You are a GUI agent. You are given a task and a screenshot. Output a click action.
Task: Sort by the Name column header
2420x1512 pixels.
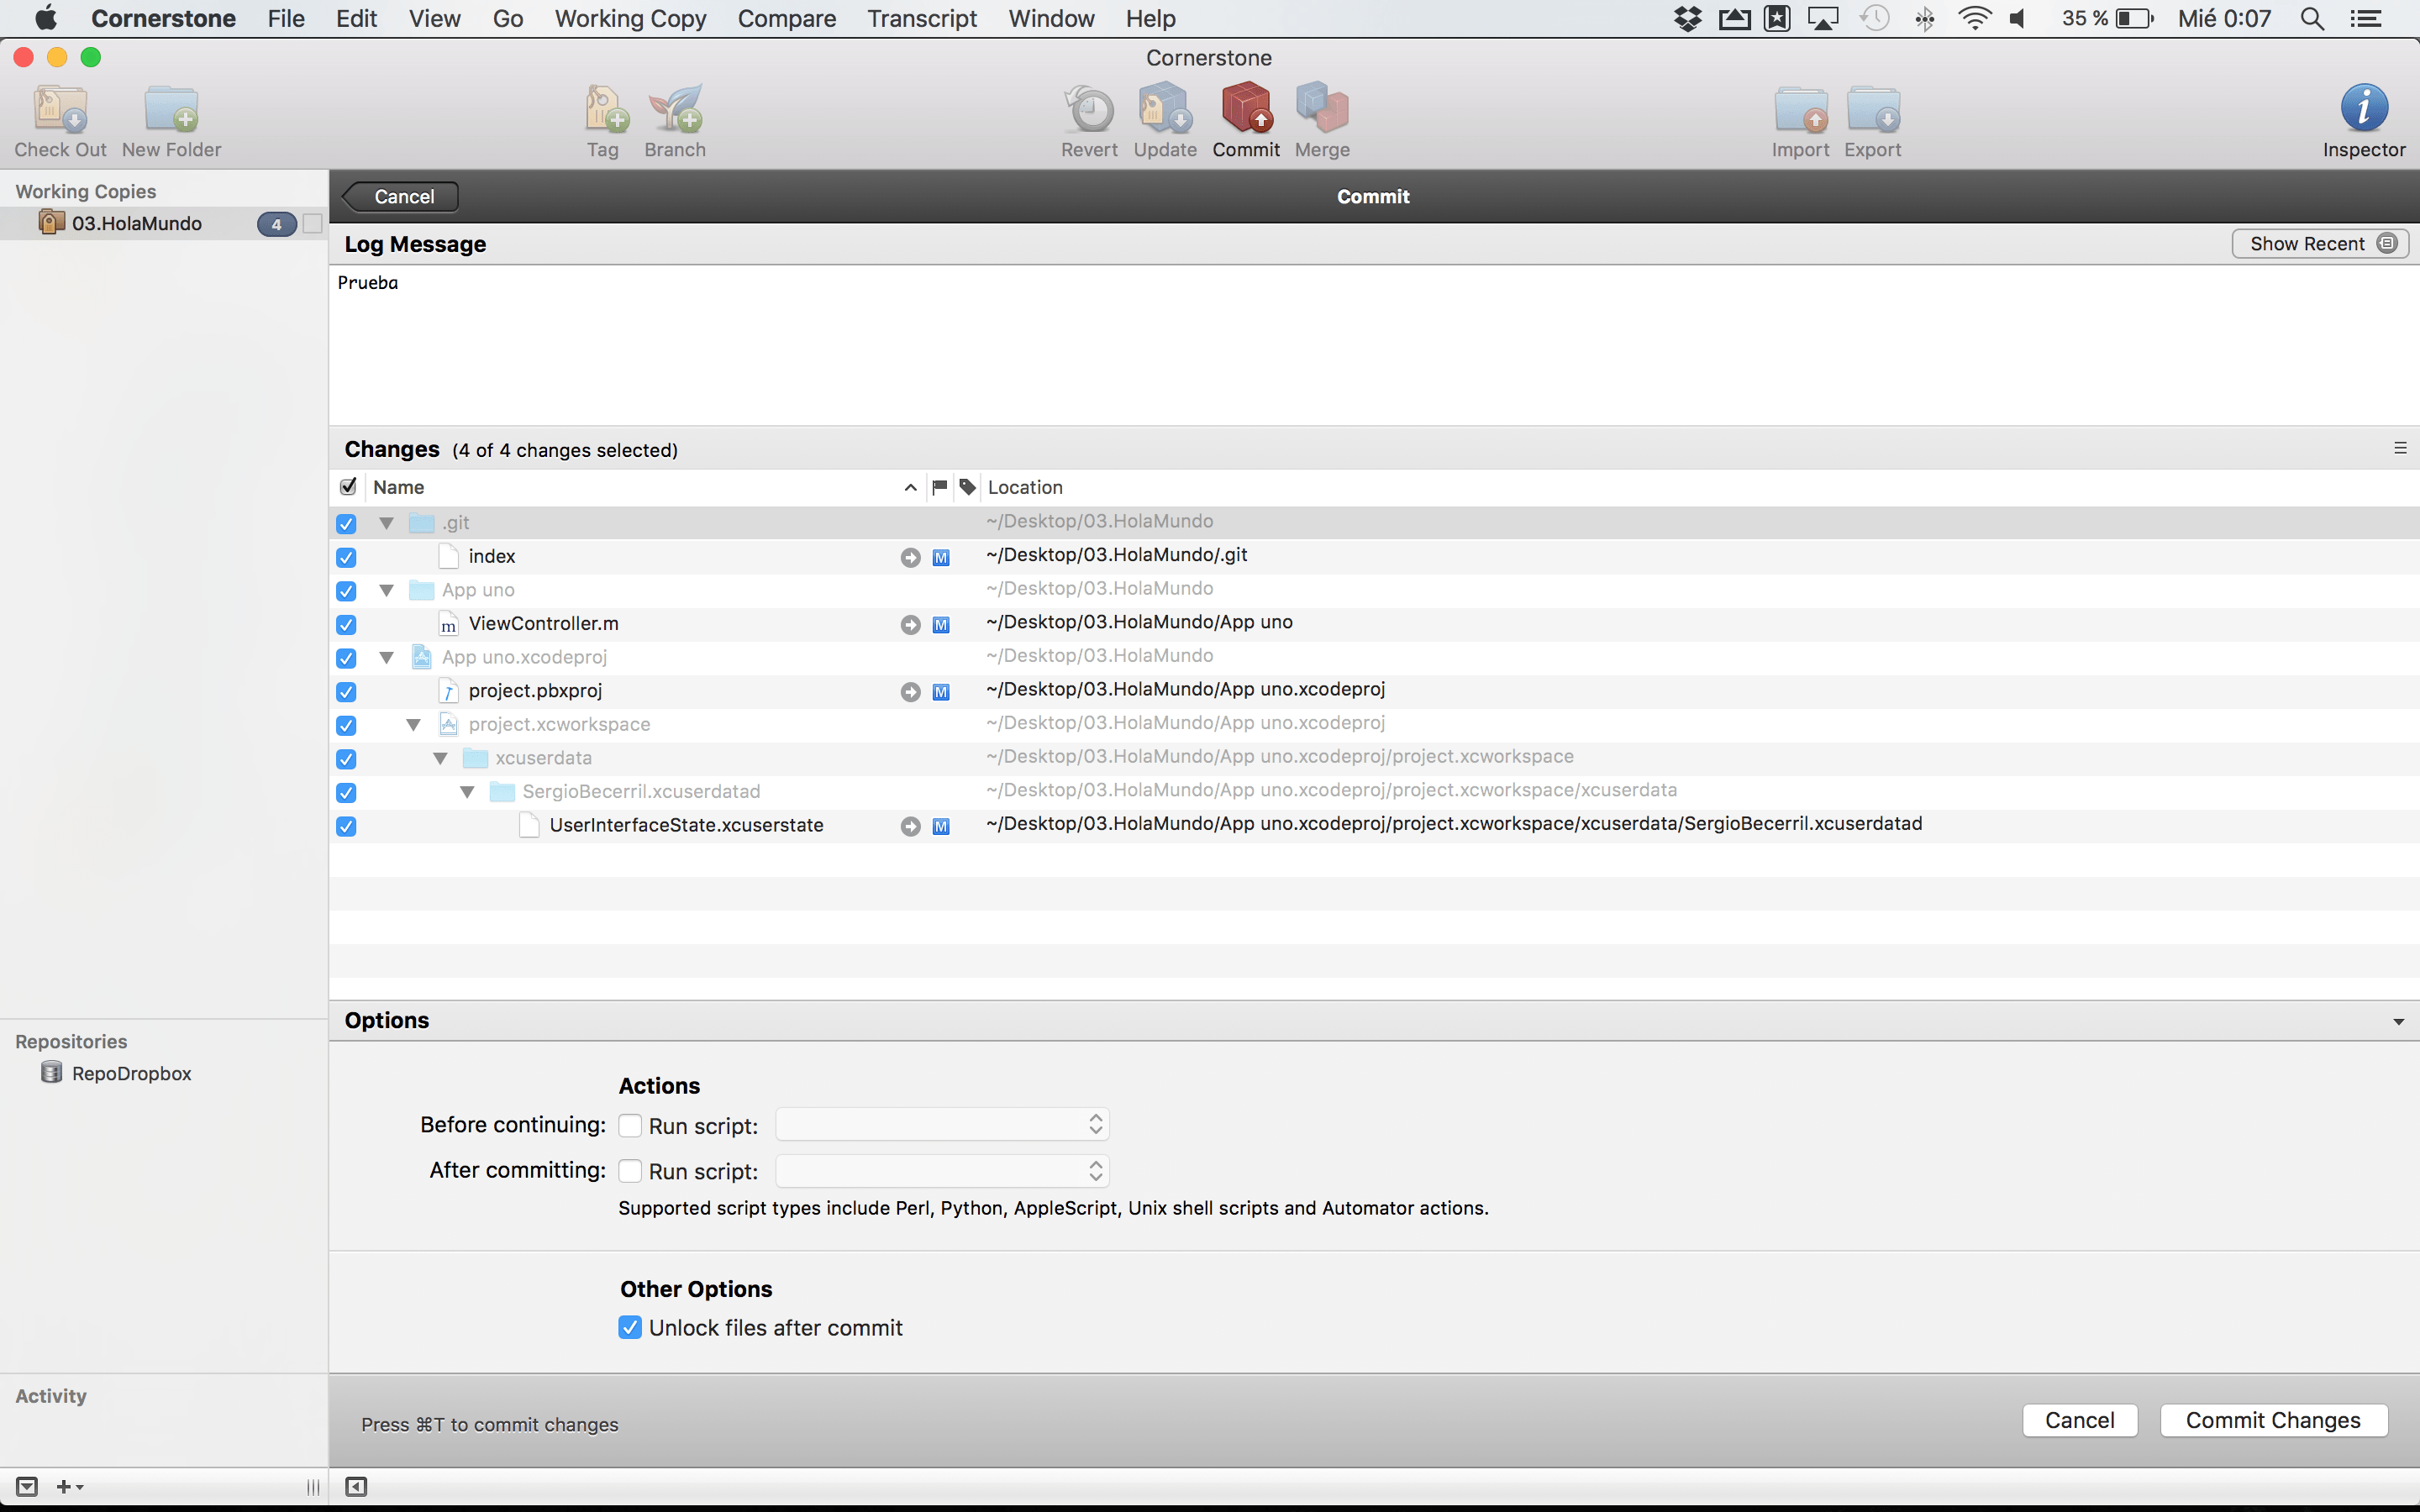644,487
